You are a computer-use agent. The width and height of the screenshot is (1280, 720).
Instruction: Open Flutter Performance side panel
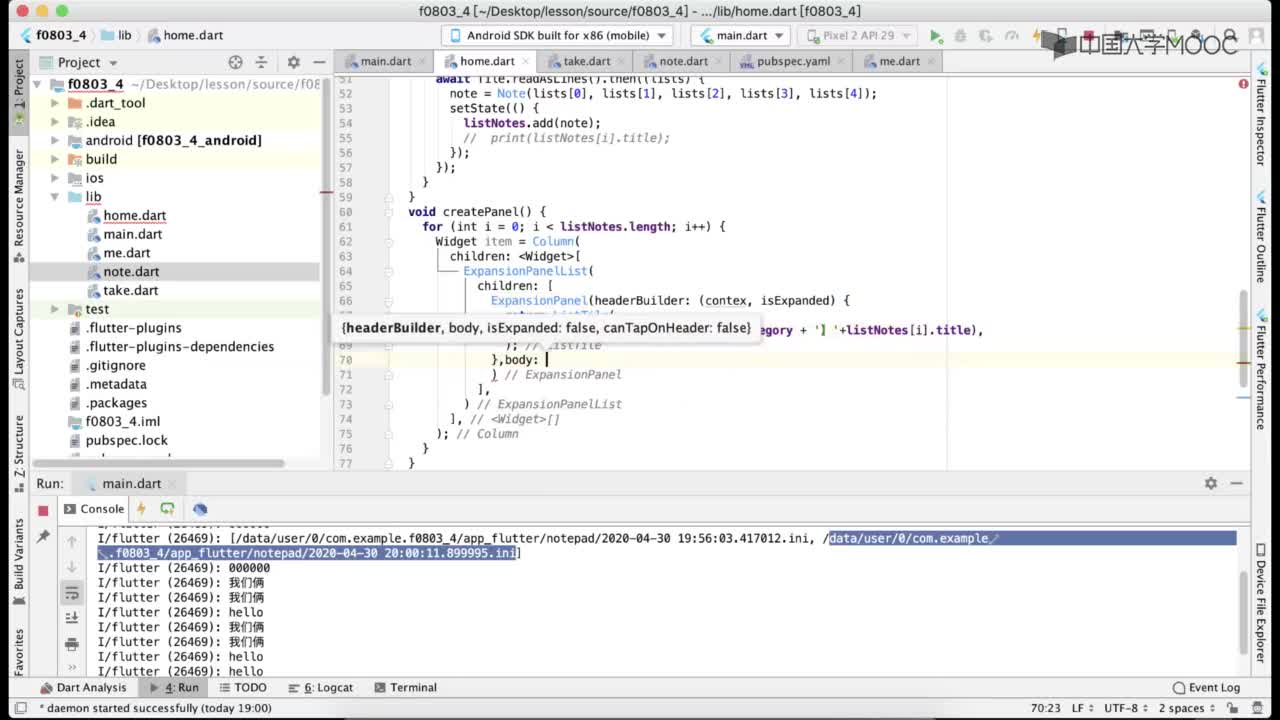tap(1261, 370)
